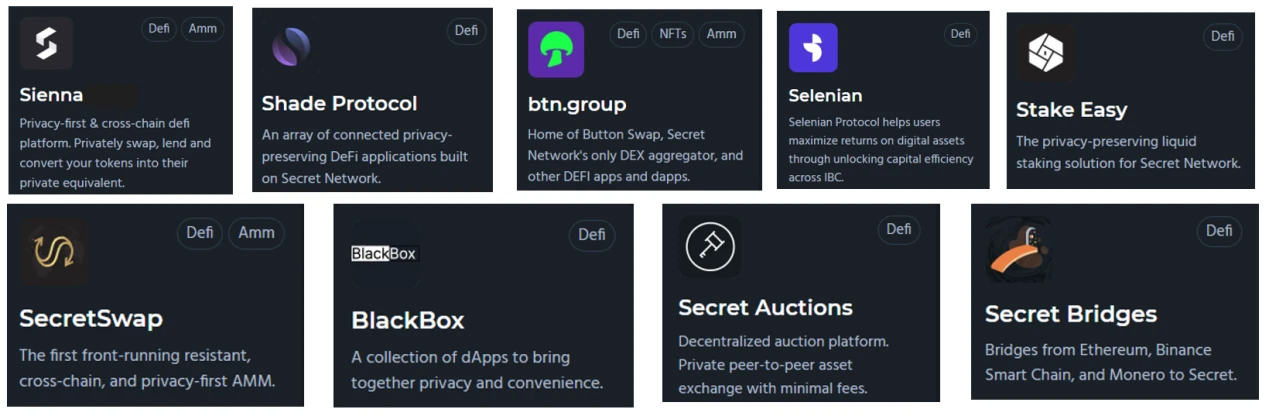Choose the Defi tag on Shade Protocol card
The height and width of the screenshot is (416, 1269).
[x=466, y=31]
